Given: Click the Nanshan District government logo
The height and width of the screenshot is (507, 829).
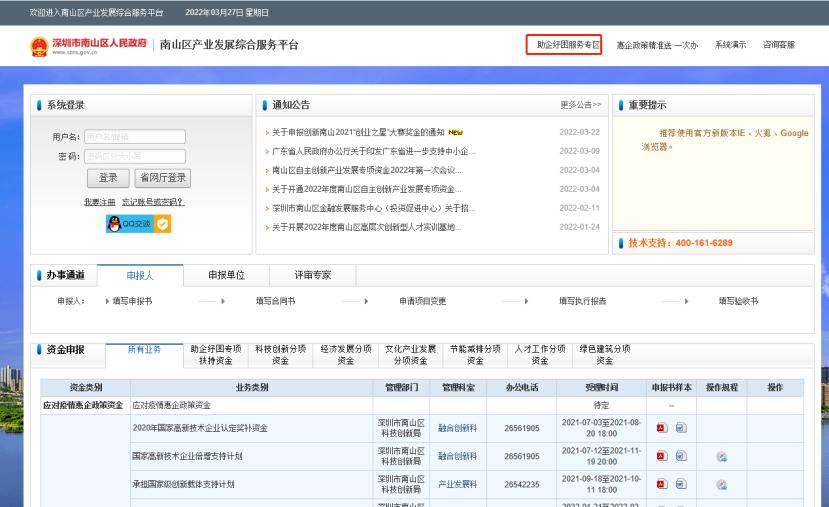Looking at the screenshot, I should tap(40, 45).
